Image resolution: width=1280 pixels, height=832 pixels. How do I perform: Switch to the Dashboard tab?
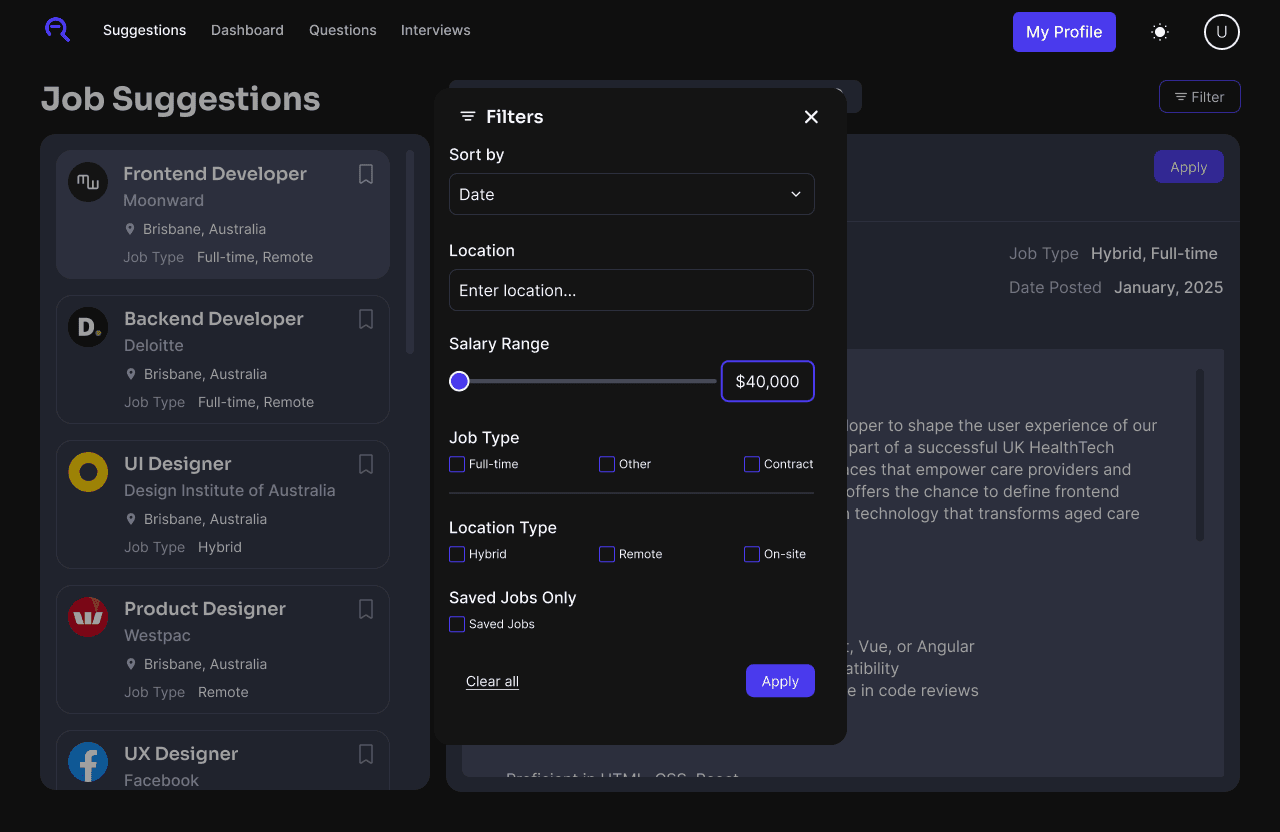point(247,30)
